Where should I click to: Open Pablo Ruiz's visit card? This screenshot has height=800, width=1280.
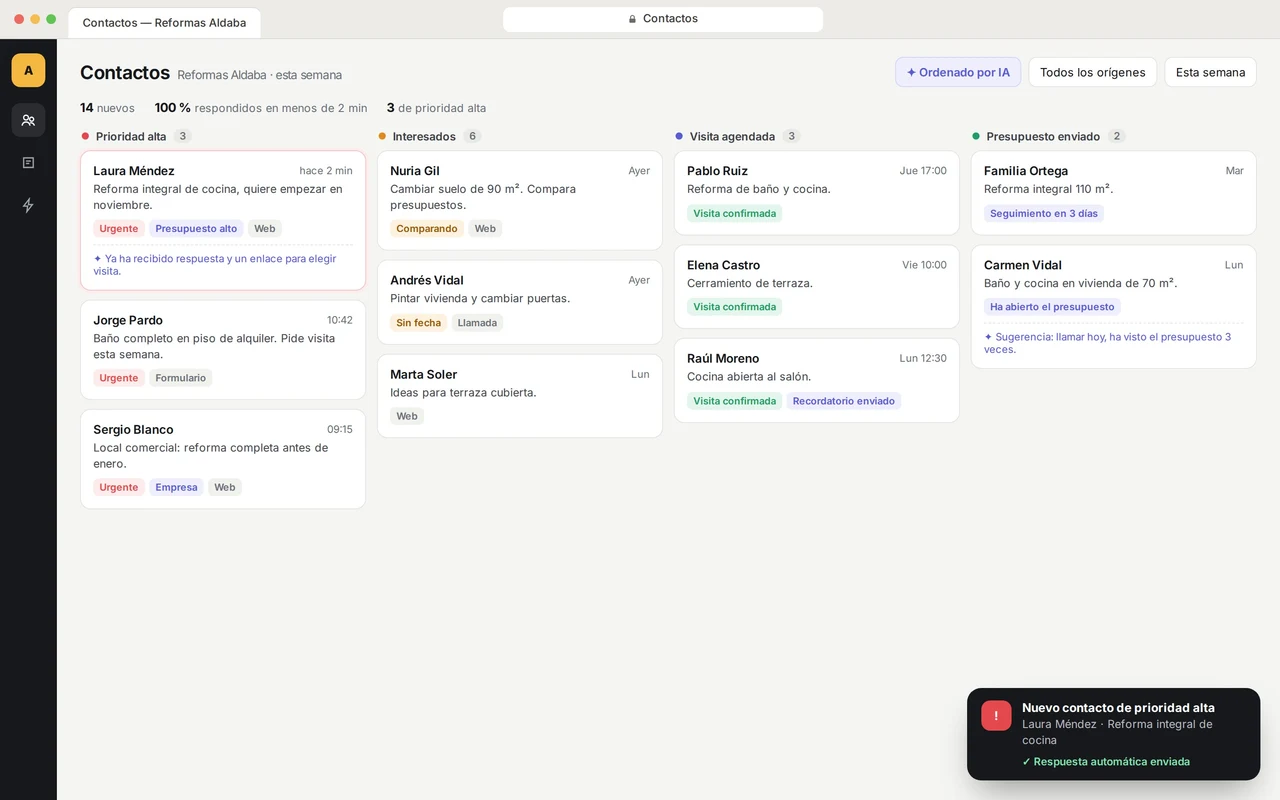point(817,192)
